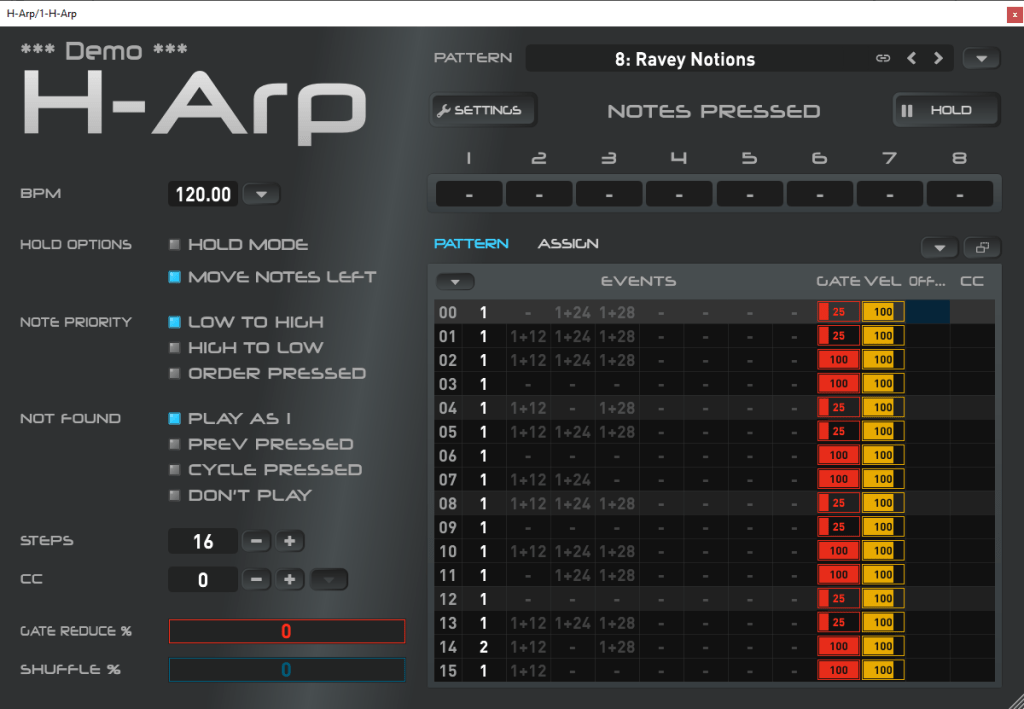The image size is (1024, 709).
Task: Disable Move Notes Left option
Action: point(175,277)
